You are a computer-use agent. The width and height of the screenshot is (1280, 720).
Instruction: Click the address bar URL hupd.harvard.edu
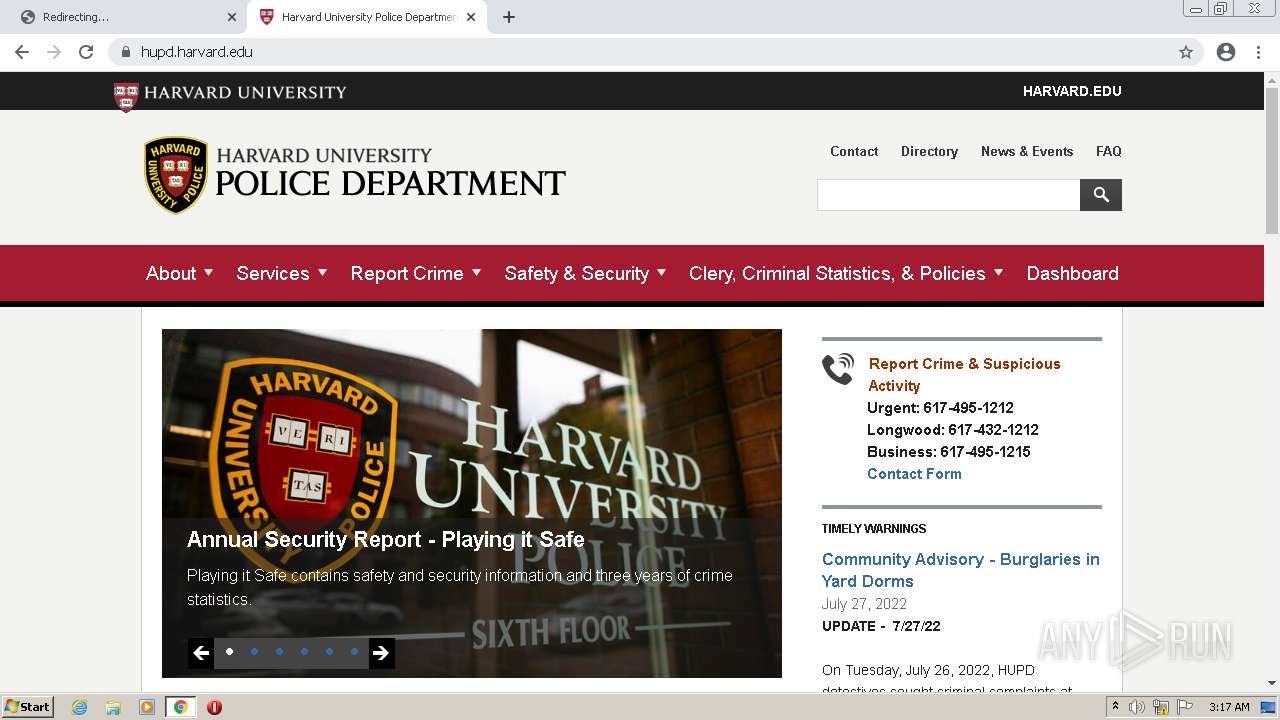[x=196, y=52]
